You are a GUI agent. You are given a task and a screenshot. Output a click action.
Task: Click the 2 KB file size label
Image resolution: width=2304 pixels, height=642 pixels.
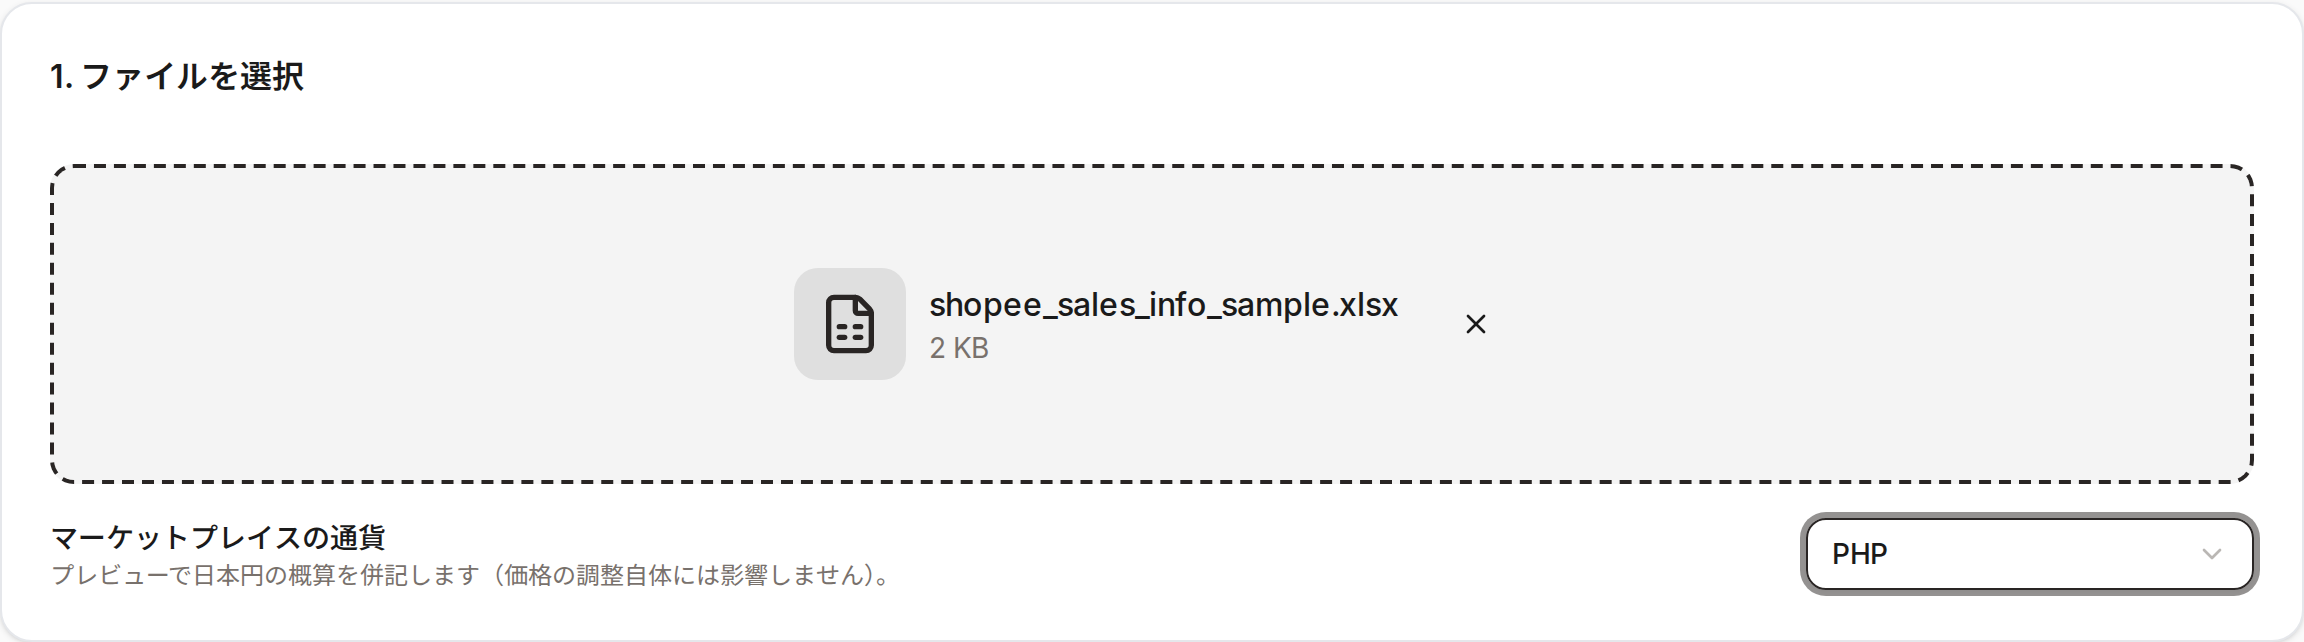click(x=959, y=348)
